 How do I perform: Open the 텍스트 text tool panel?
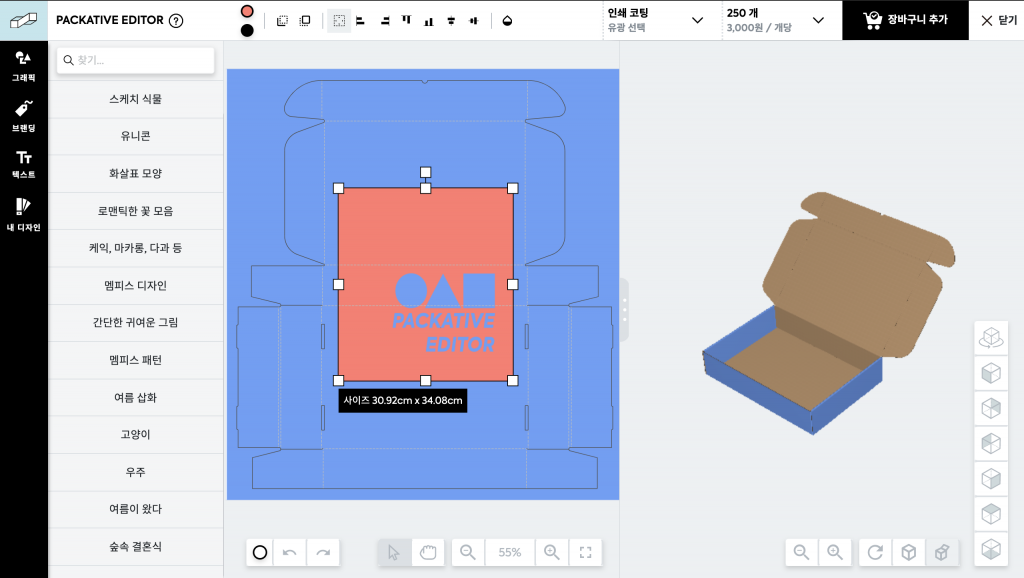tap(24, 164)
